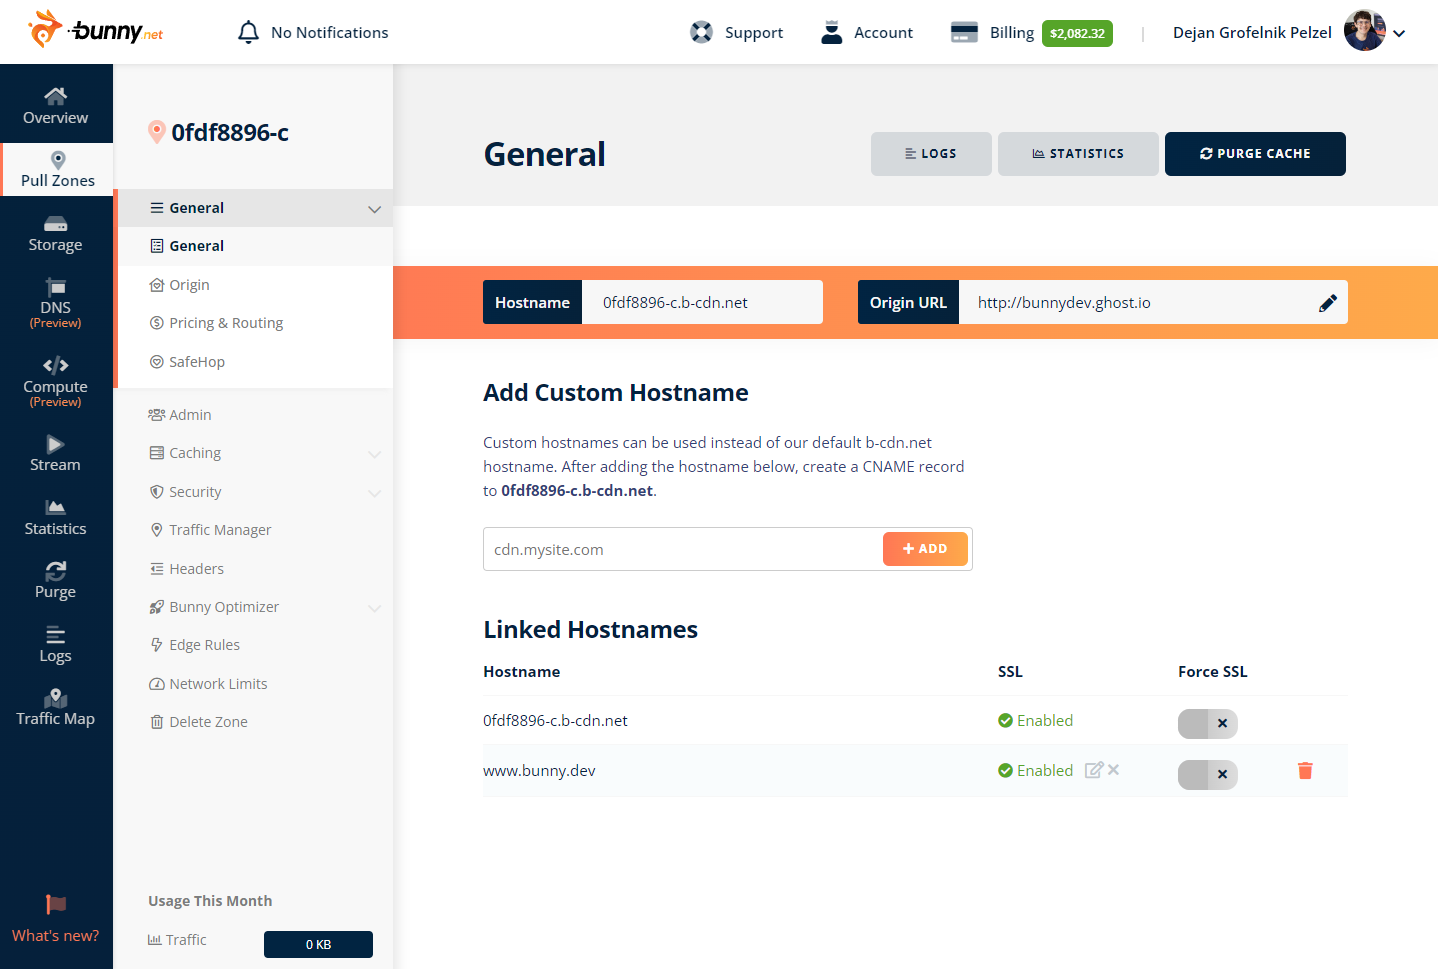Click the 0fdf8896-c zone title
Screen dimensions: 1438x969
230,132
